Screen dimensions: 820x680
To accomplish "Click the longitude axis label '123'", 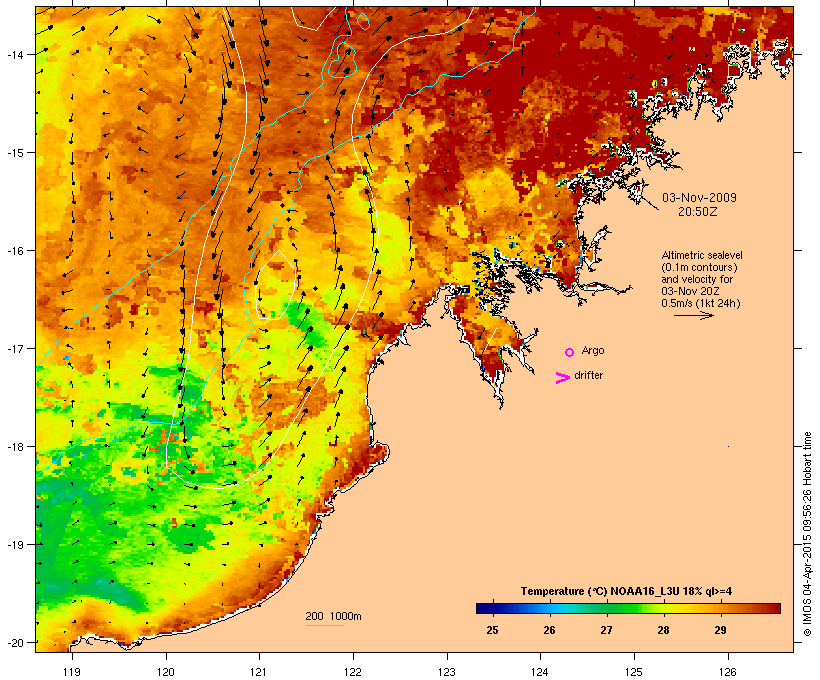I will 447,672.
